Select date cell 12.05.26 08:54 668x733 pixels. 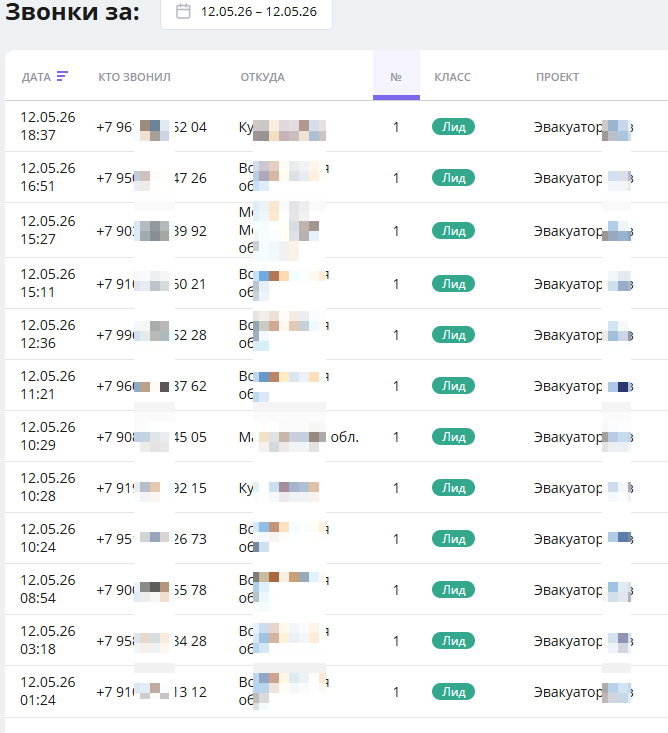point(48,589)
